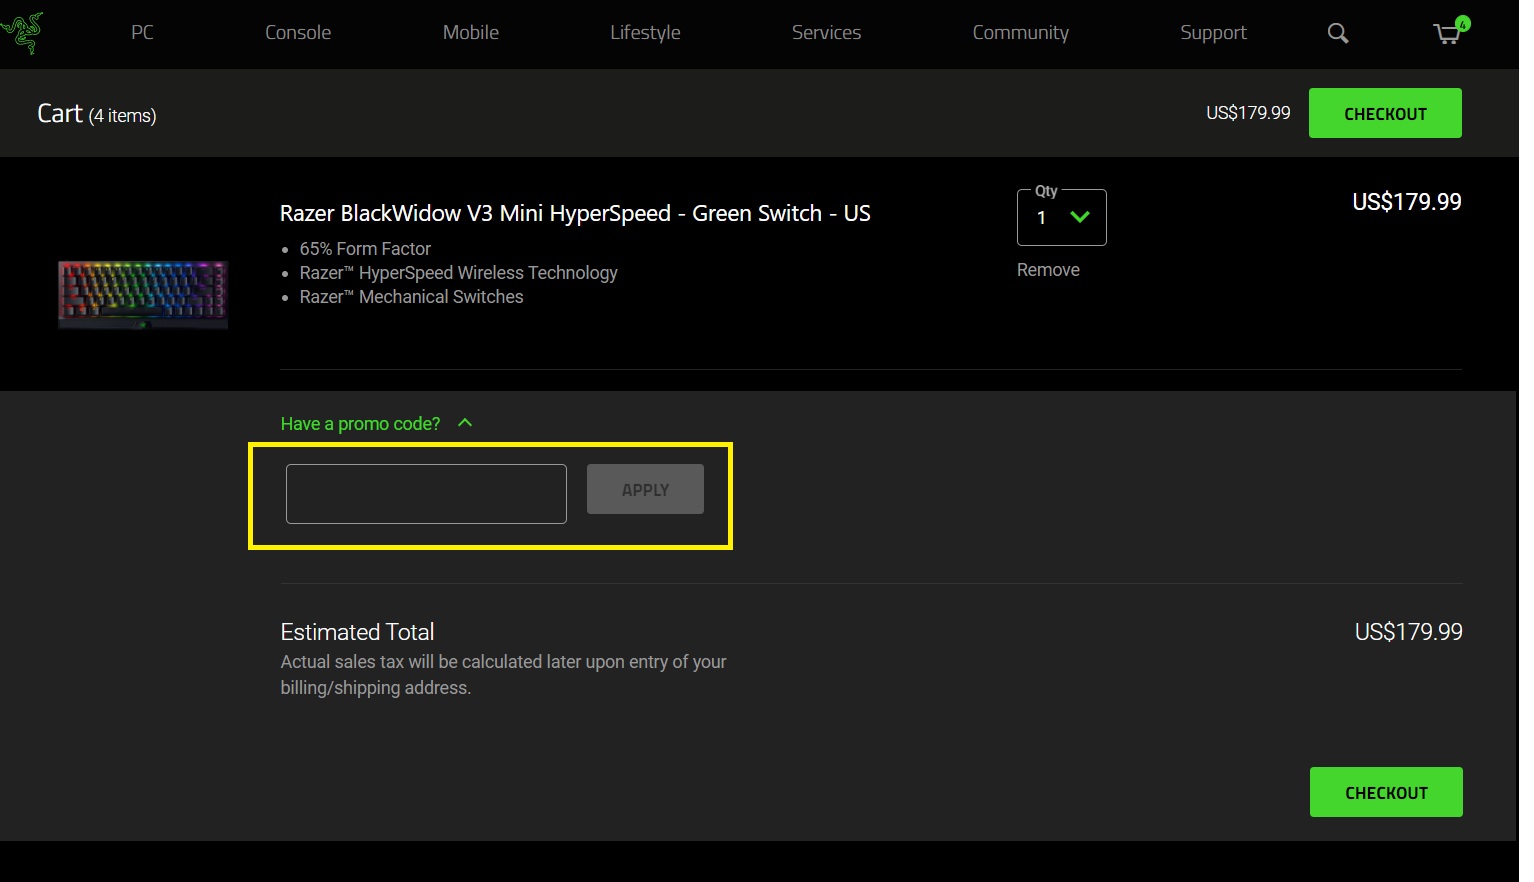Screen dimensions: 1534x882
Task: Open the shopping cart icon
Action: pyautogui.click(x=1450, y=31)
